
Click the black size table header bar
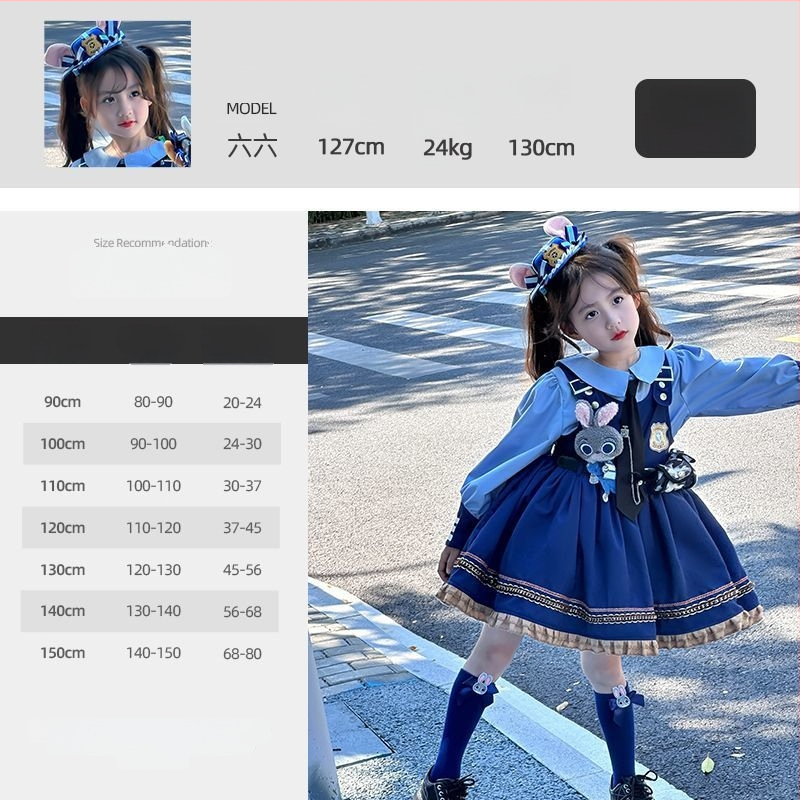[153, 340]
